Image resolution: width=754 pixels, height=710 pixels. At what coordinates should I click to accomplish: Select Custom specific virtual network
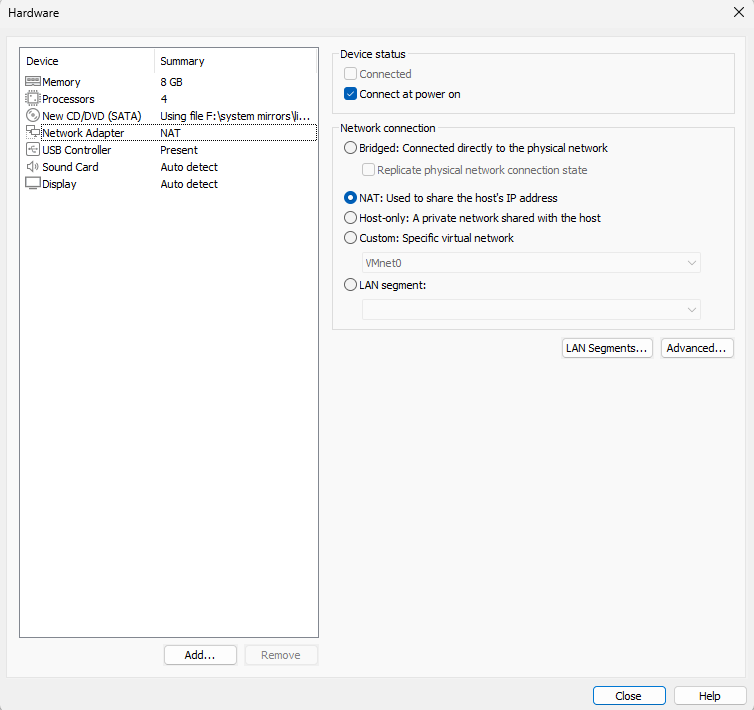point(350,238)
